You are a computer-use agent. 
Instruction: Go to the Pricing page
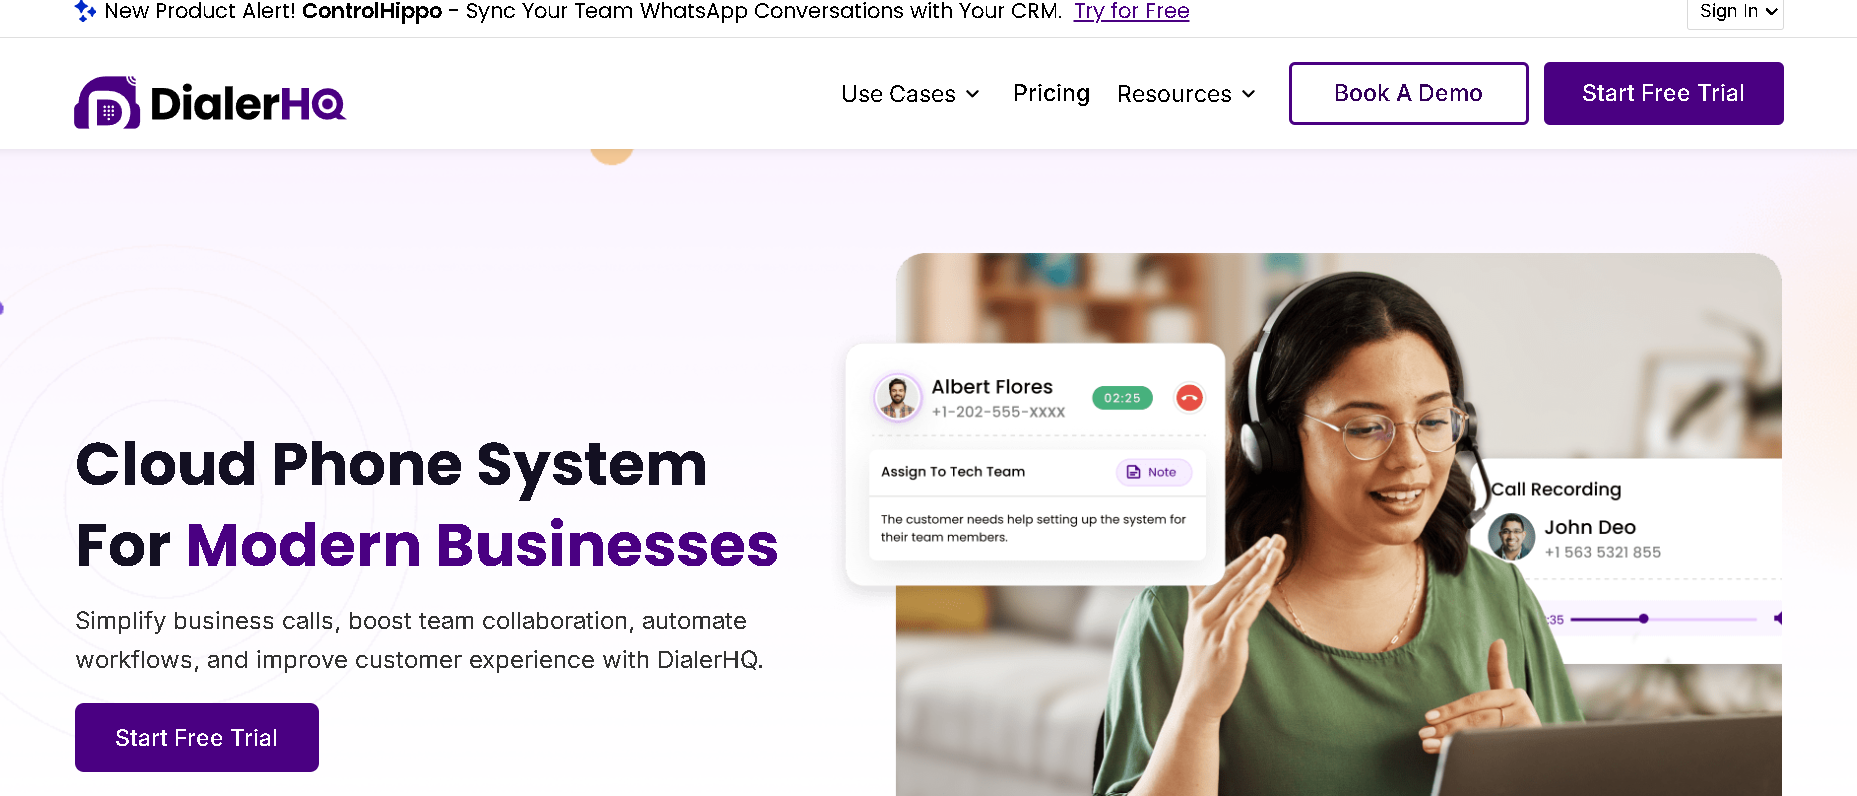pos(1051,93)
